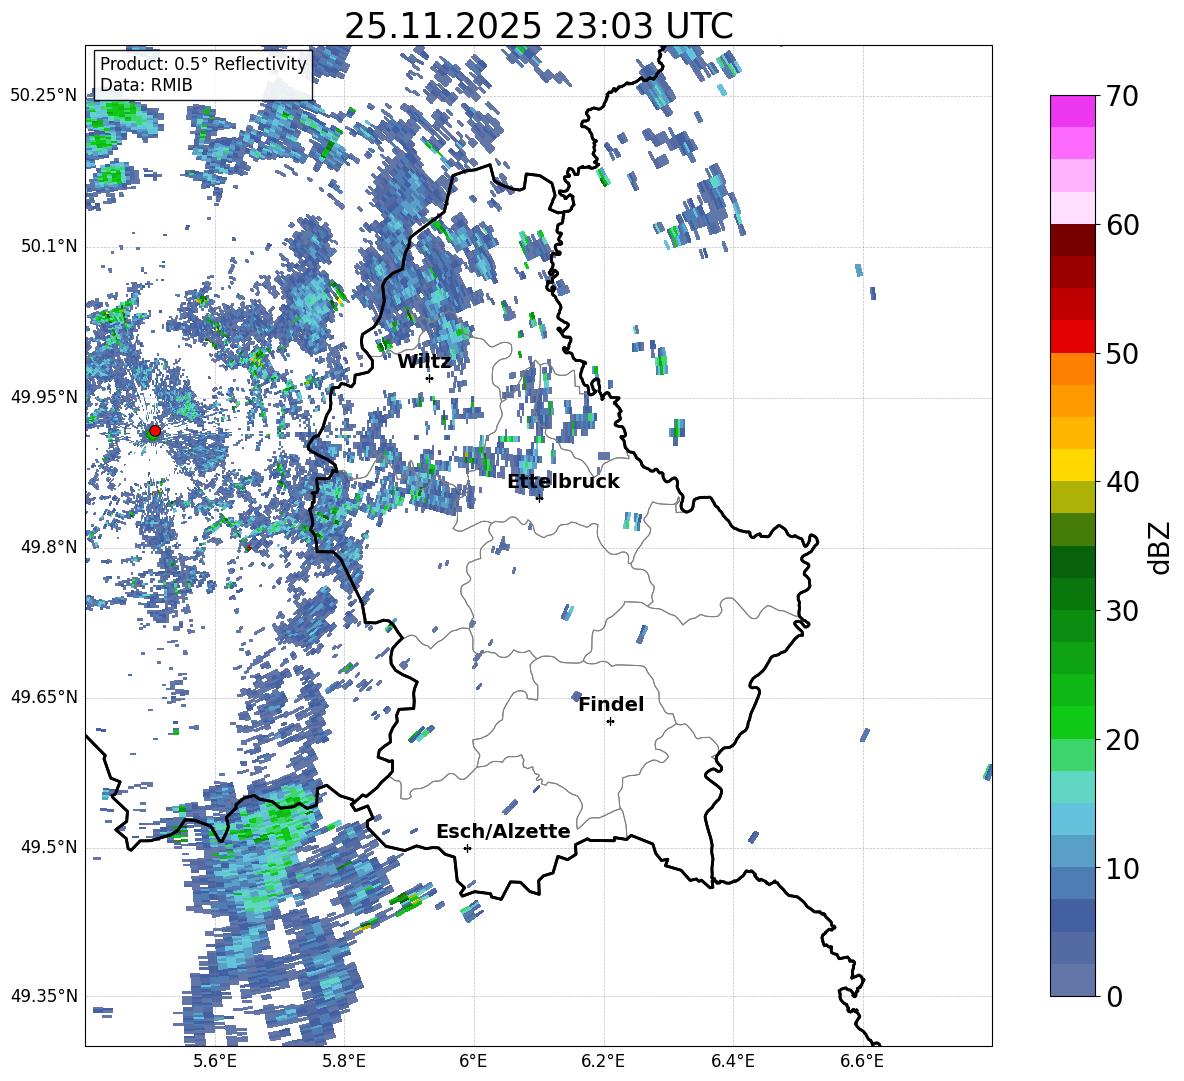
Task: Click the Esch/Alzette station cross marker
Action: tap(467, 848)
